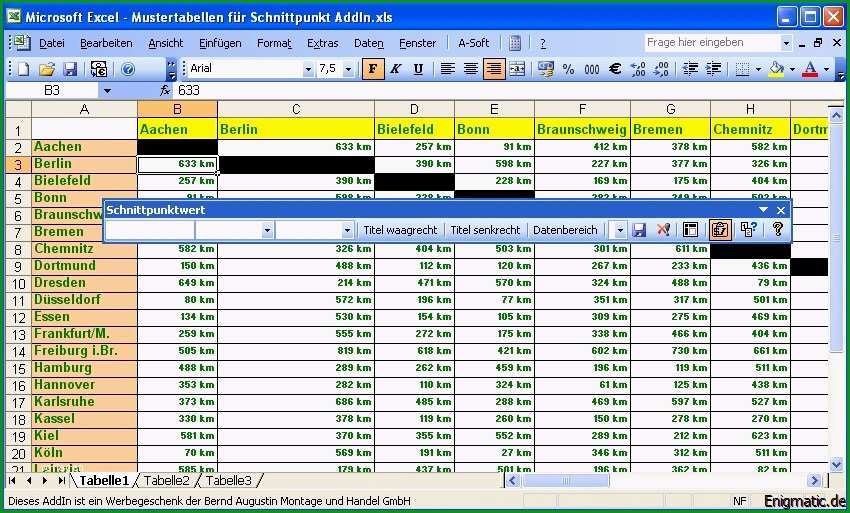Image resolution: width=850 pixels, height=513 pixels.
Task: Click the calculator icon in menu bar
Action: click(x=514, y=43)
